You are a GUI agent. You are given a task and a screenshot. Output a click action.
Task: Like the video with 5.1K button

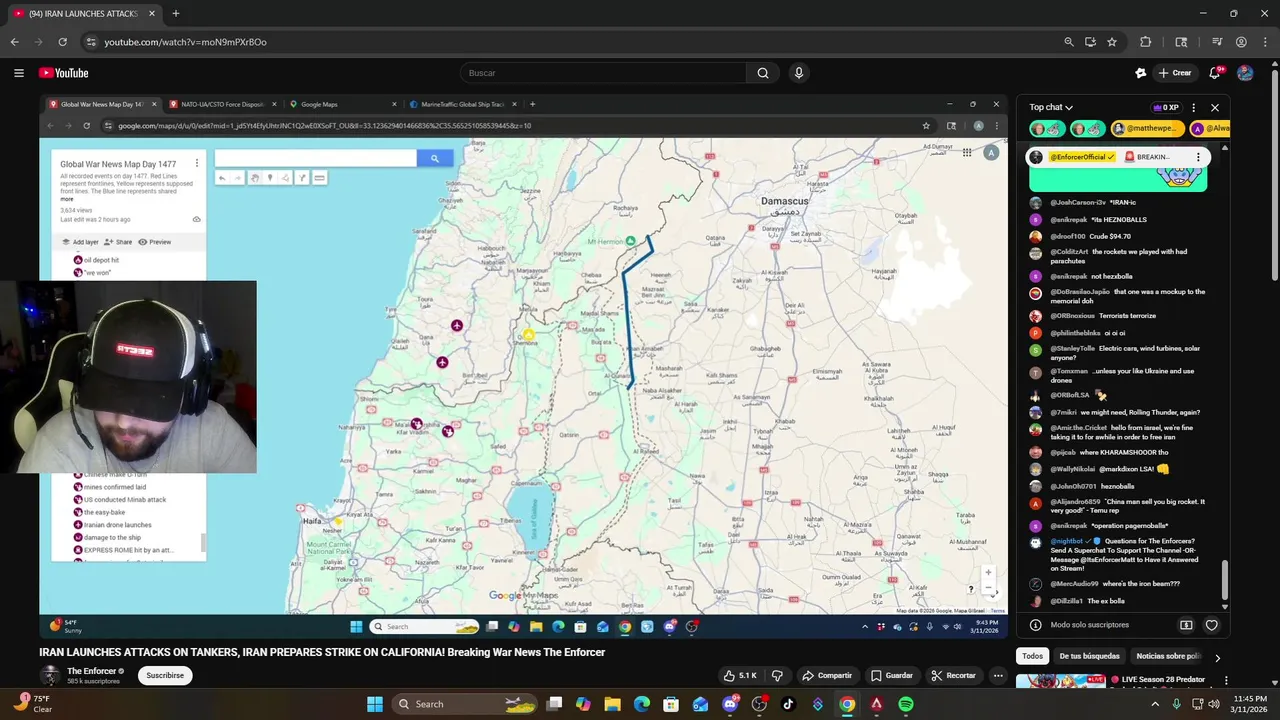[740, 675]
